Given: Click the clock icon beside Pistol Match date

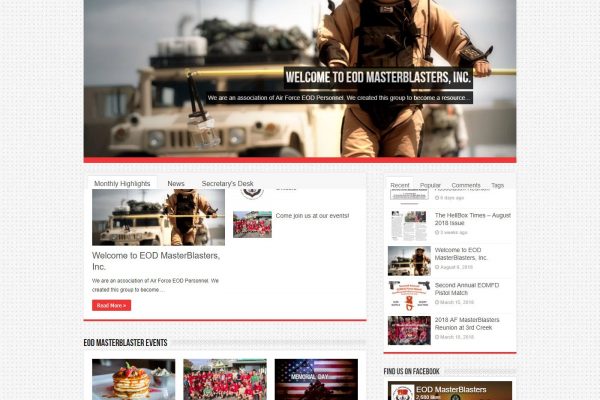Looking at the screenshot, I should click(x=437, y=302).
